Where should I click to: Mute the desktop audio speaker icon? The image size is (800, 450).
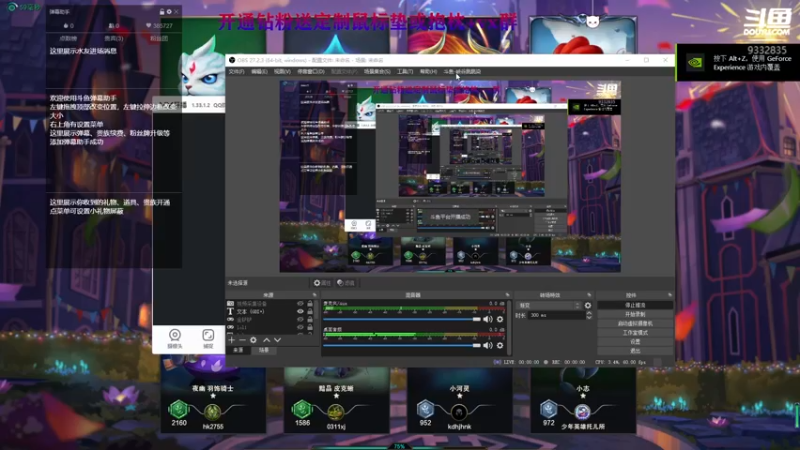(488, 345)
